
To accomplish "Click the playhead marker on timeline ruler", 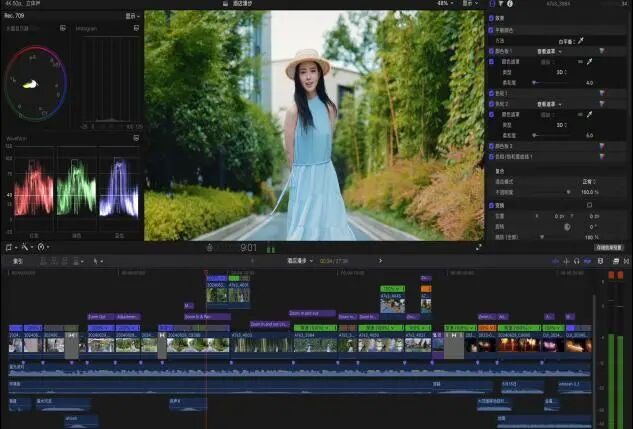I will [206, 273].
